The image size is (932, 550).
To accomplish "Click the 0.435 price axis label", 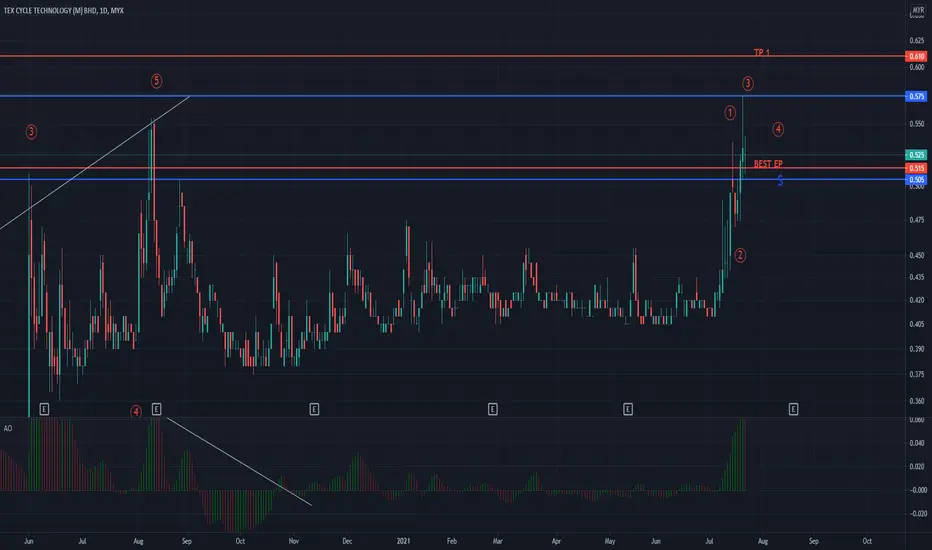I will point(917,277).
